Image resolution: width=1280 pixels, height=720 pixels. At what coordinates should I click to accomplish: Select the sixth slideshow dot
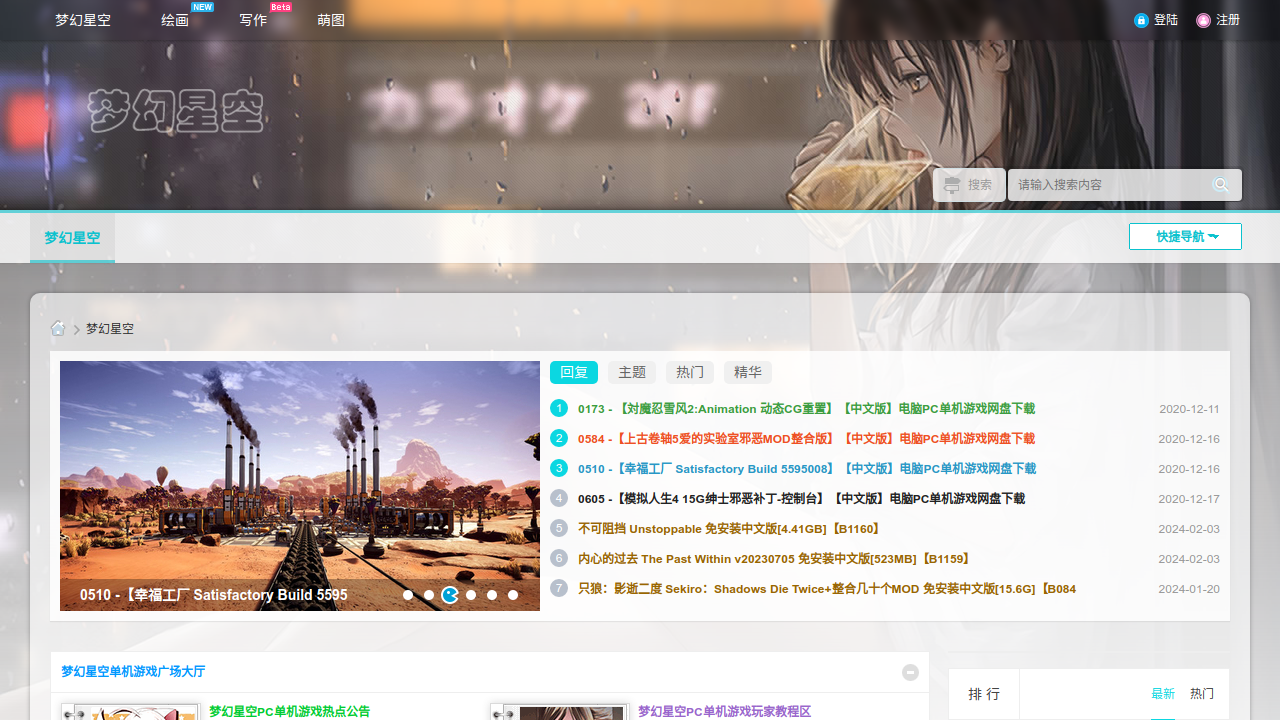click(x=513, y=595)
